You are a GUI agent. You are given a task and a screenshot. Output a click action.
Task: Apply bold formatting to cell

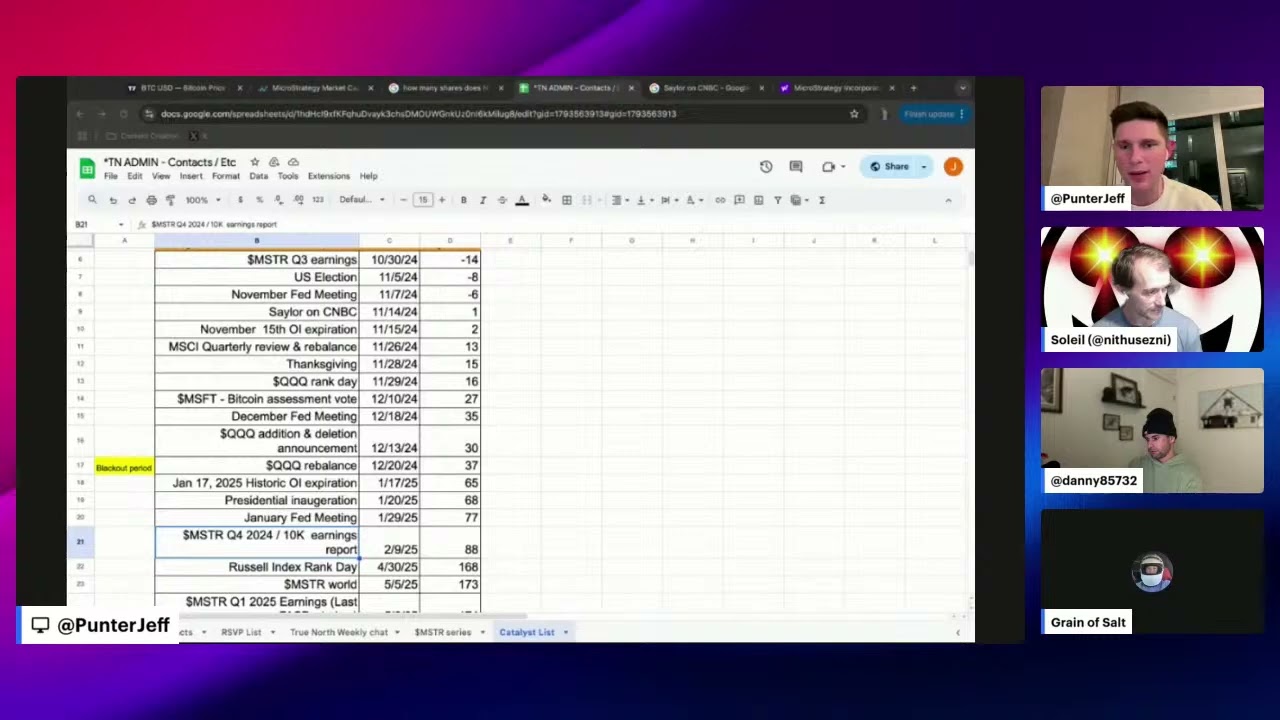pos(463,200)
